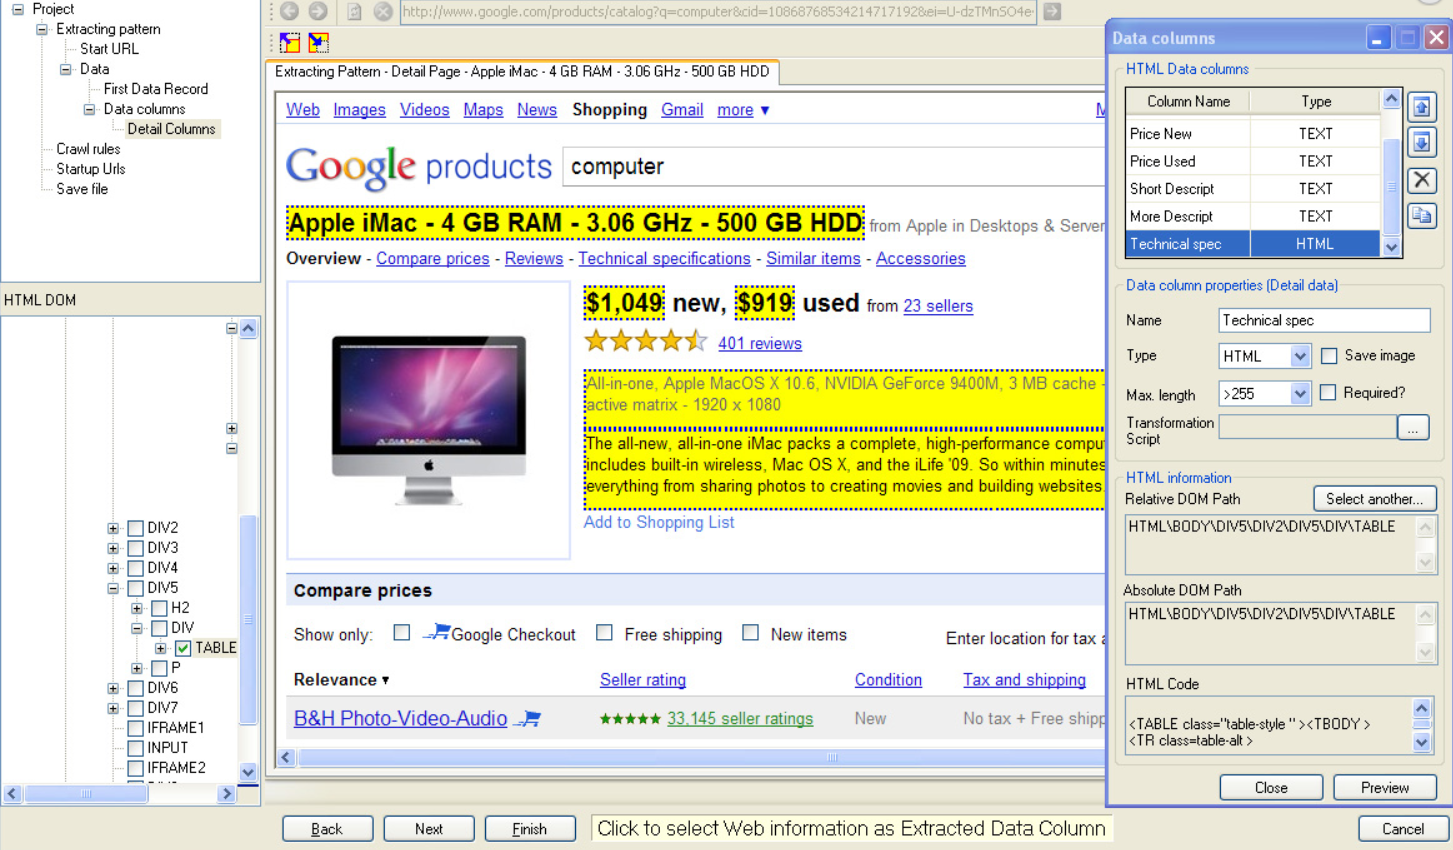Open the Compare prices link
This screenshot has height=850, width=1453.
433,258
